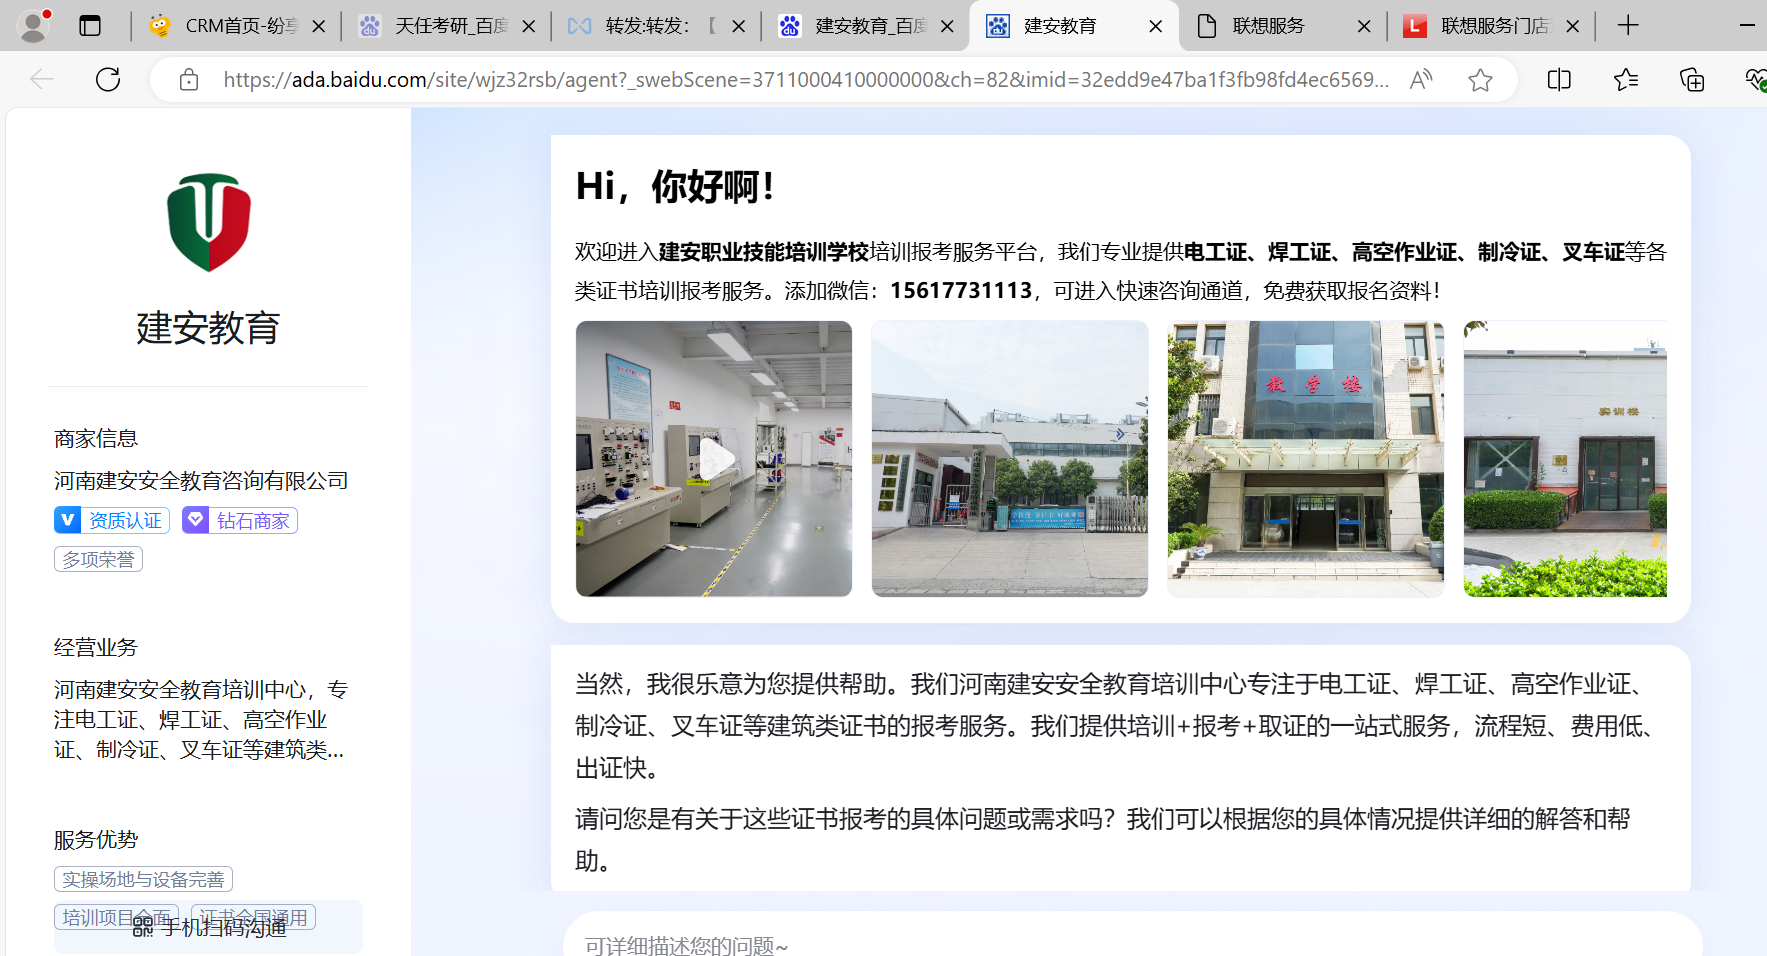The height and width of the screenshot is (956, 1767).
Task: Switch to the 联想服务门店 tab
Action: point(1492,26)
